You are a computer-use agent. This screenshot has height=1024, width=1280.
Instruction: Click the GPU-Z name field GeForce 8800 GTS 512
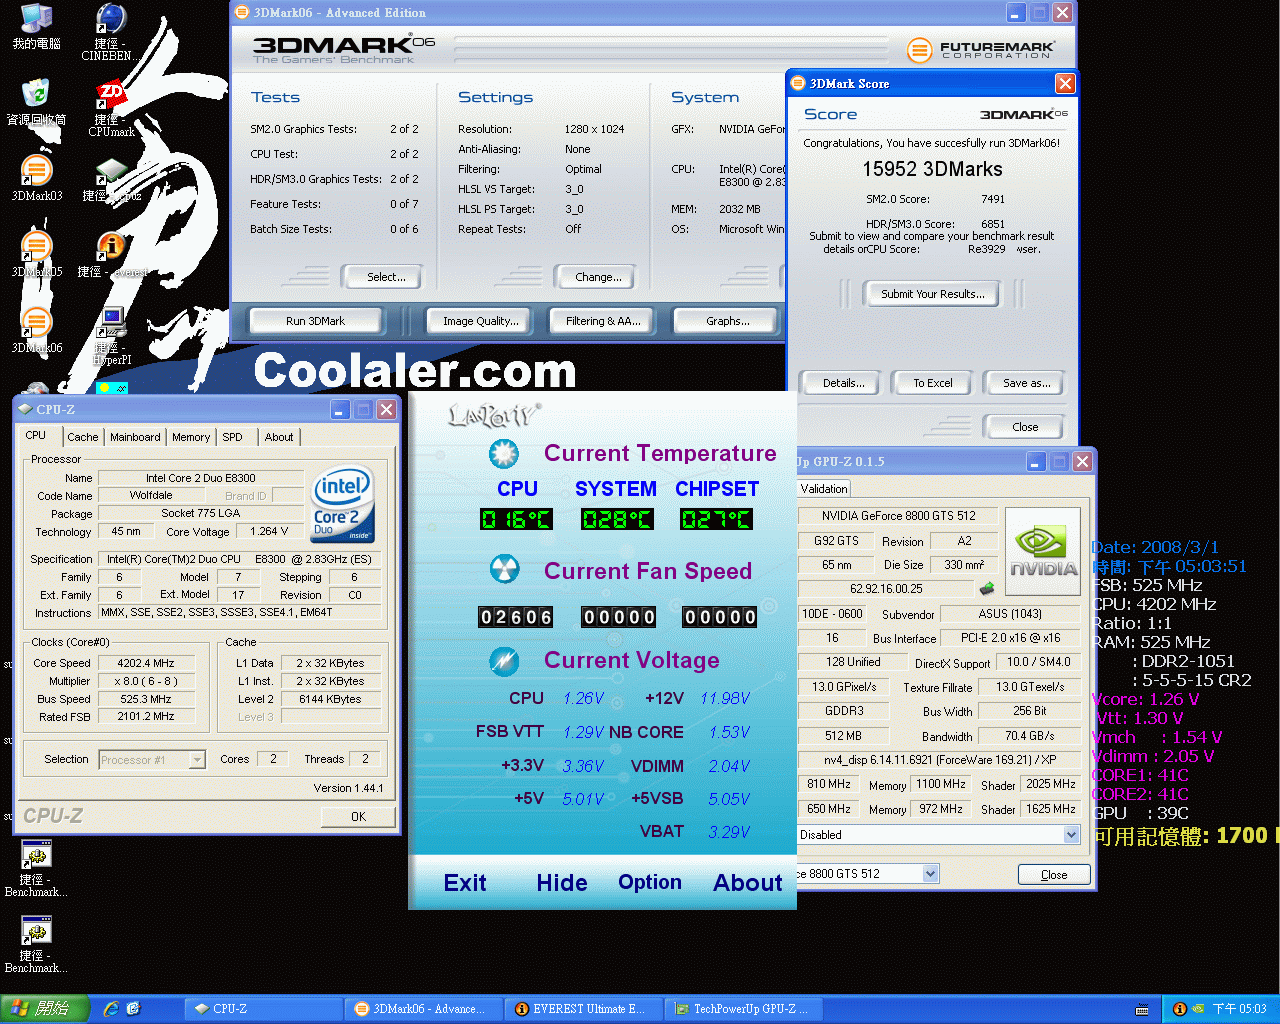point(898,516)
